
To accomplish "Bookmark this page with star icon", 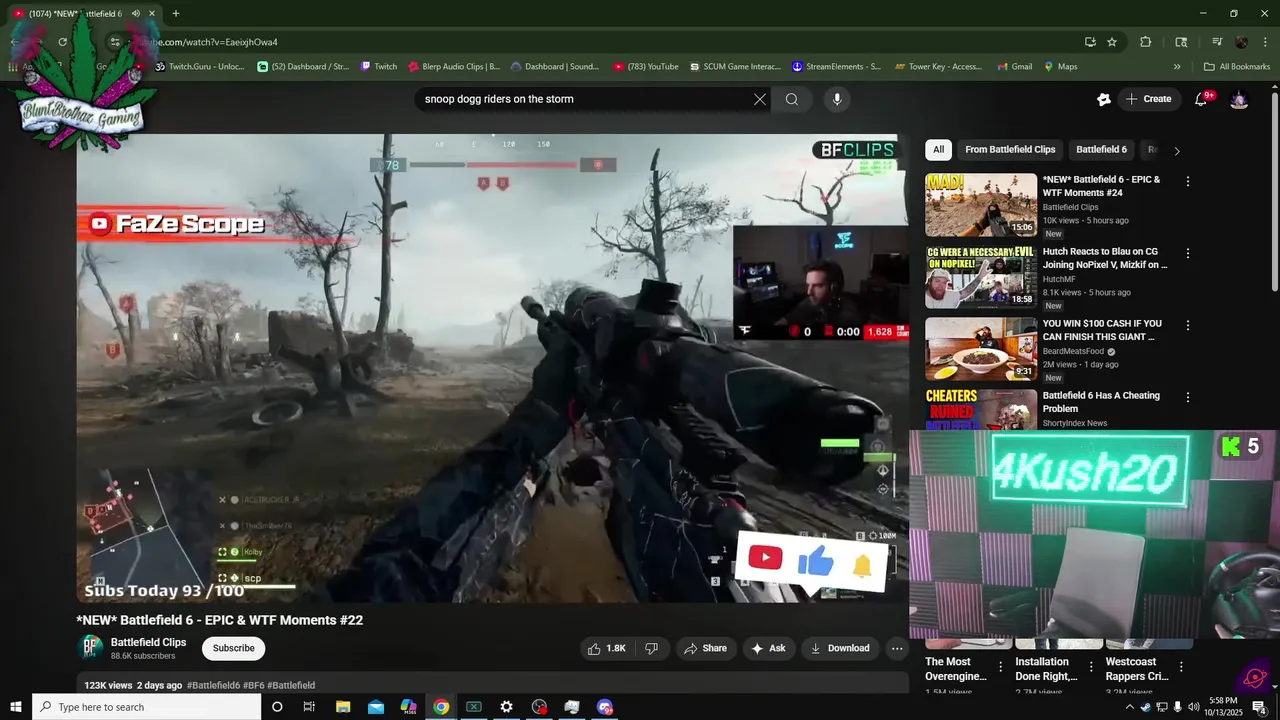I will [x=1112, y=42].
